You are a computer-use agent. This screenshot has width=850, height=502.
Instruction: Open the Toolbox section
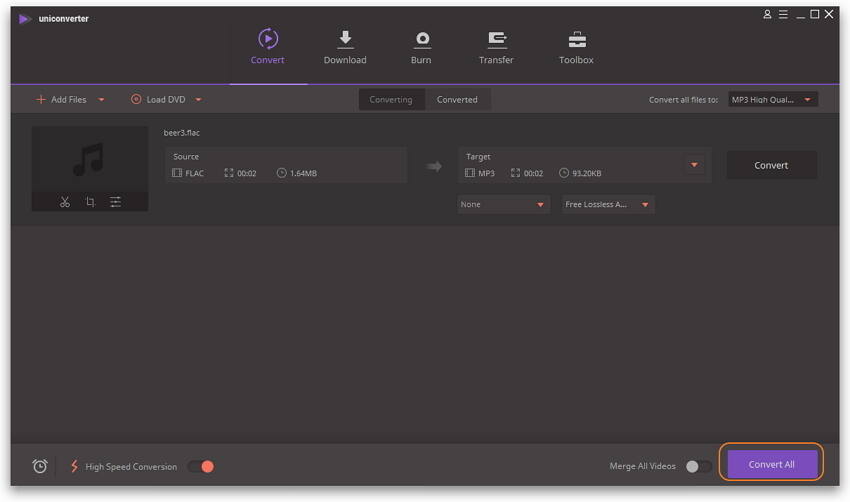tap(576, 47)
